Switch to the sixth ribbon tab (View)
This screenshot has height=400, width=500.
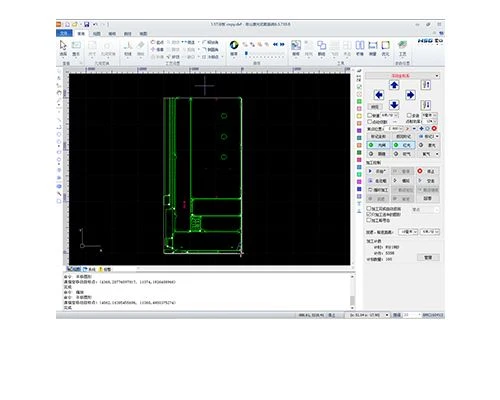pos(143,33)
